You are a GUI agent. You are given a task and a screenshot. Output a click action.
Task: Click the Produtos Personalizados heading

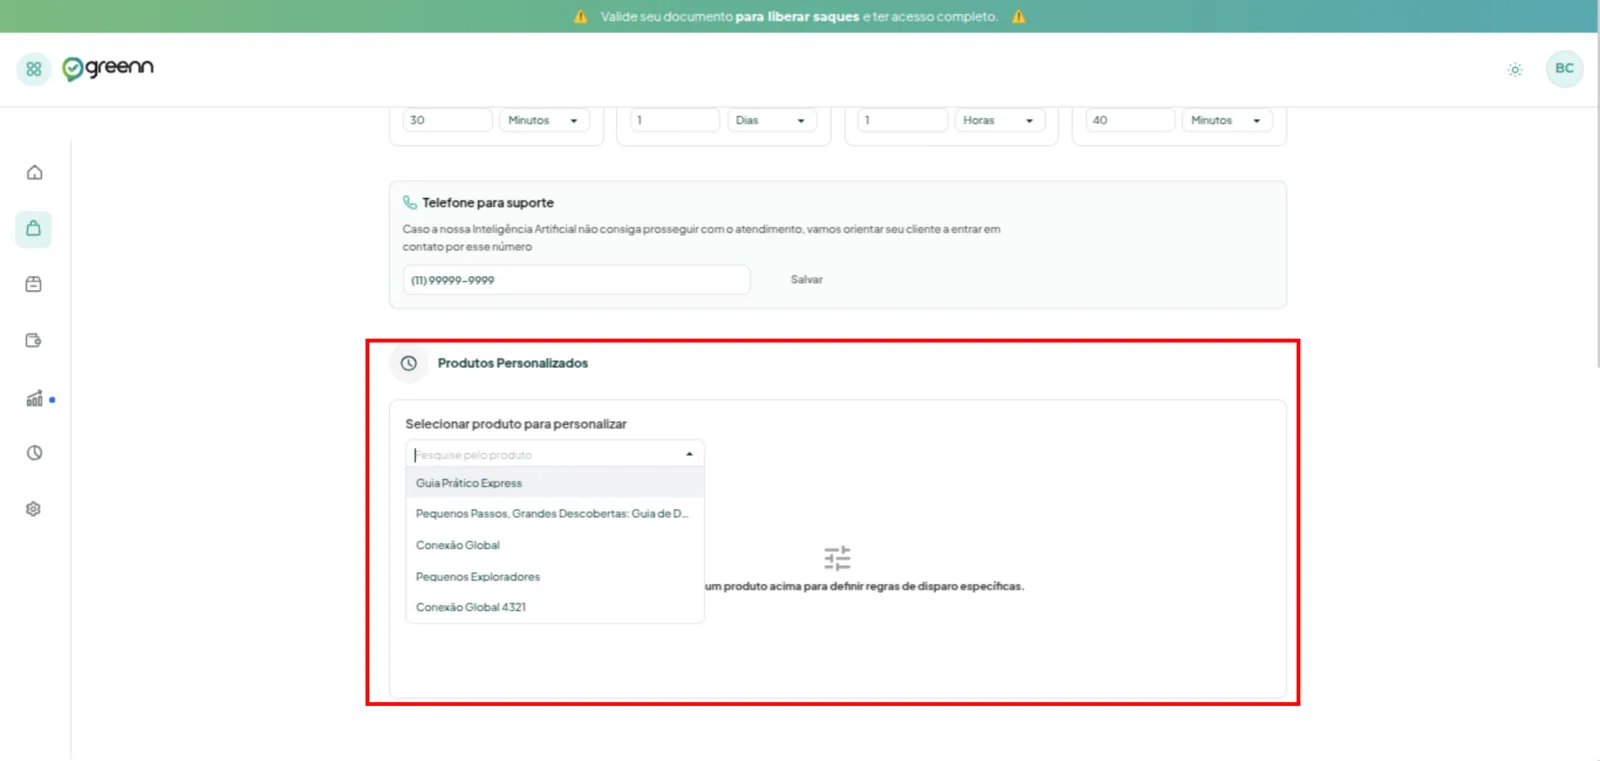coord(513,363)
